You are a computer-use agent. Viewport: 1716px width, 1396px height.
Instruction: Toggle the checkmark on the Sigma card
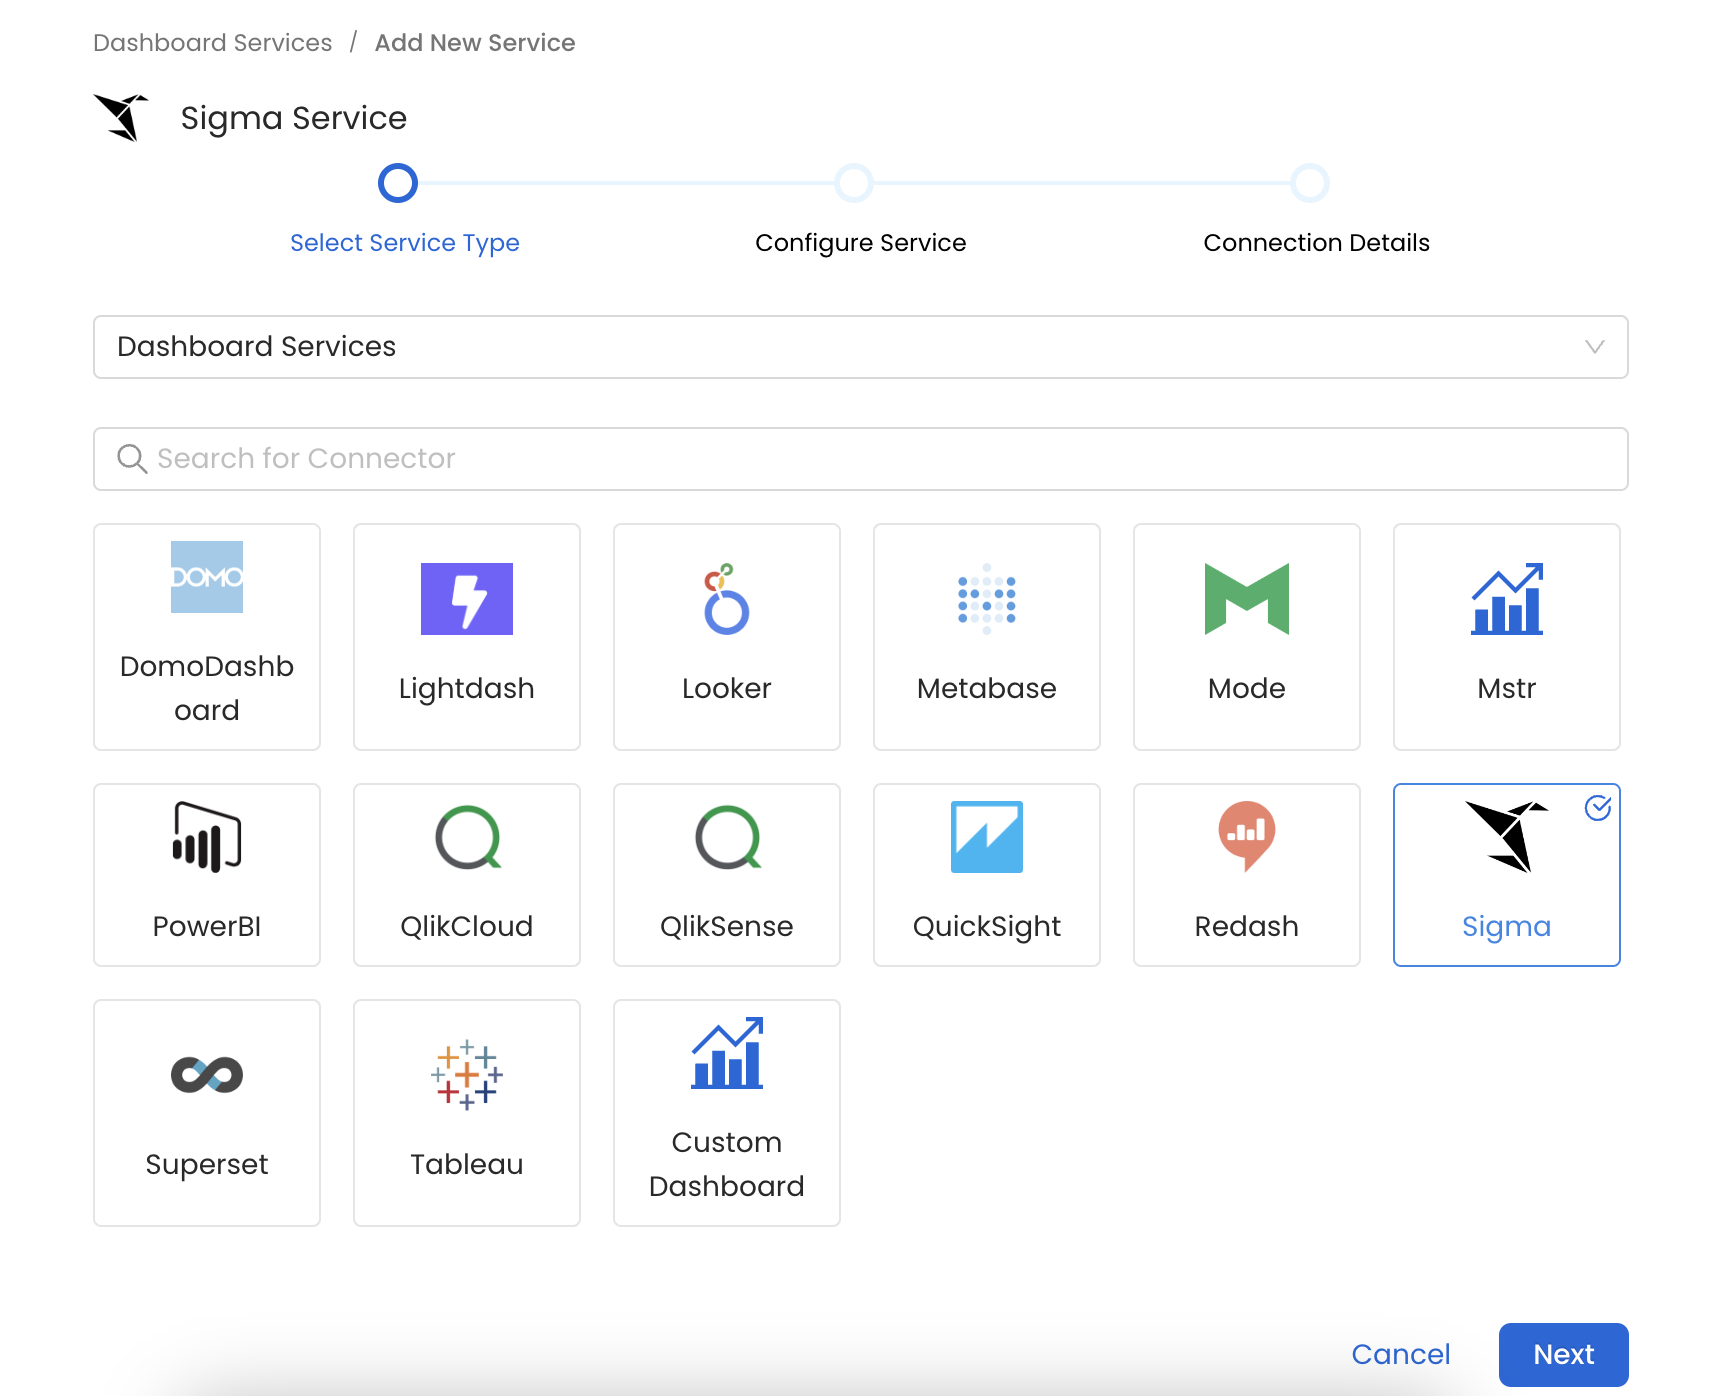tap(1597, 808)
